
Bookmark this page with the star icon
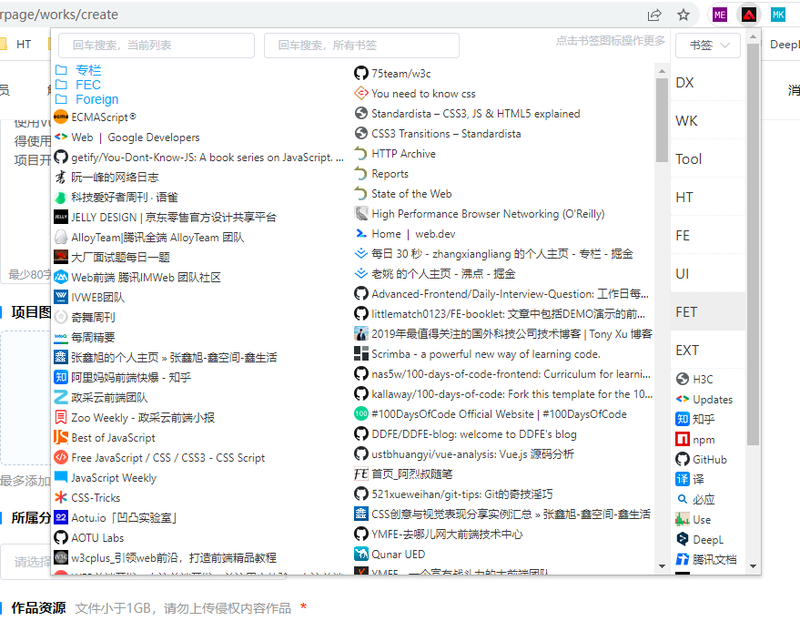pos(683,15)
